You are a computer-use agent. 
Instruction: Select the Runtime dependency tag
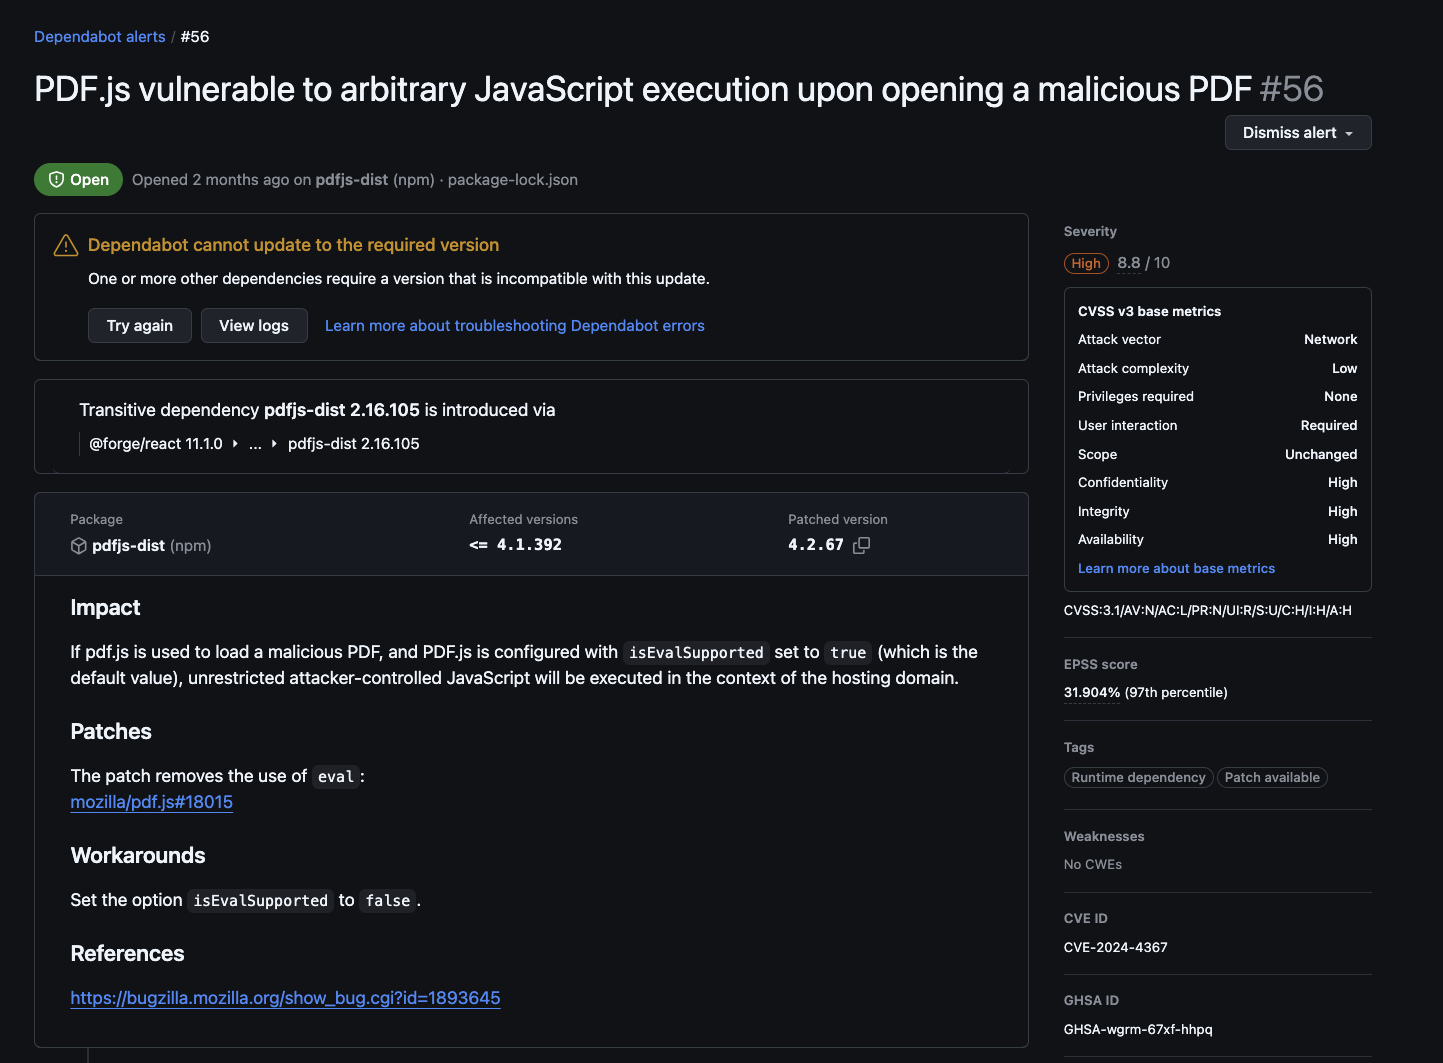pyautogui.click(x=1138, y=777)
